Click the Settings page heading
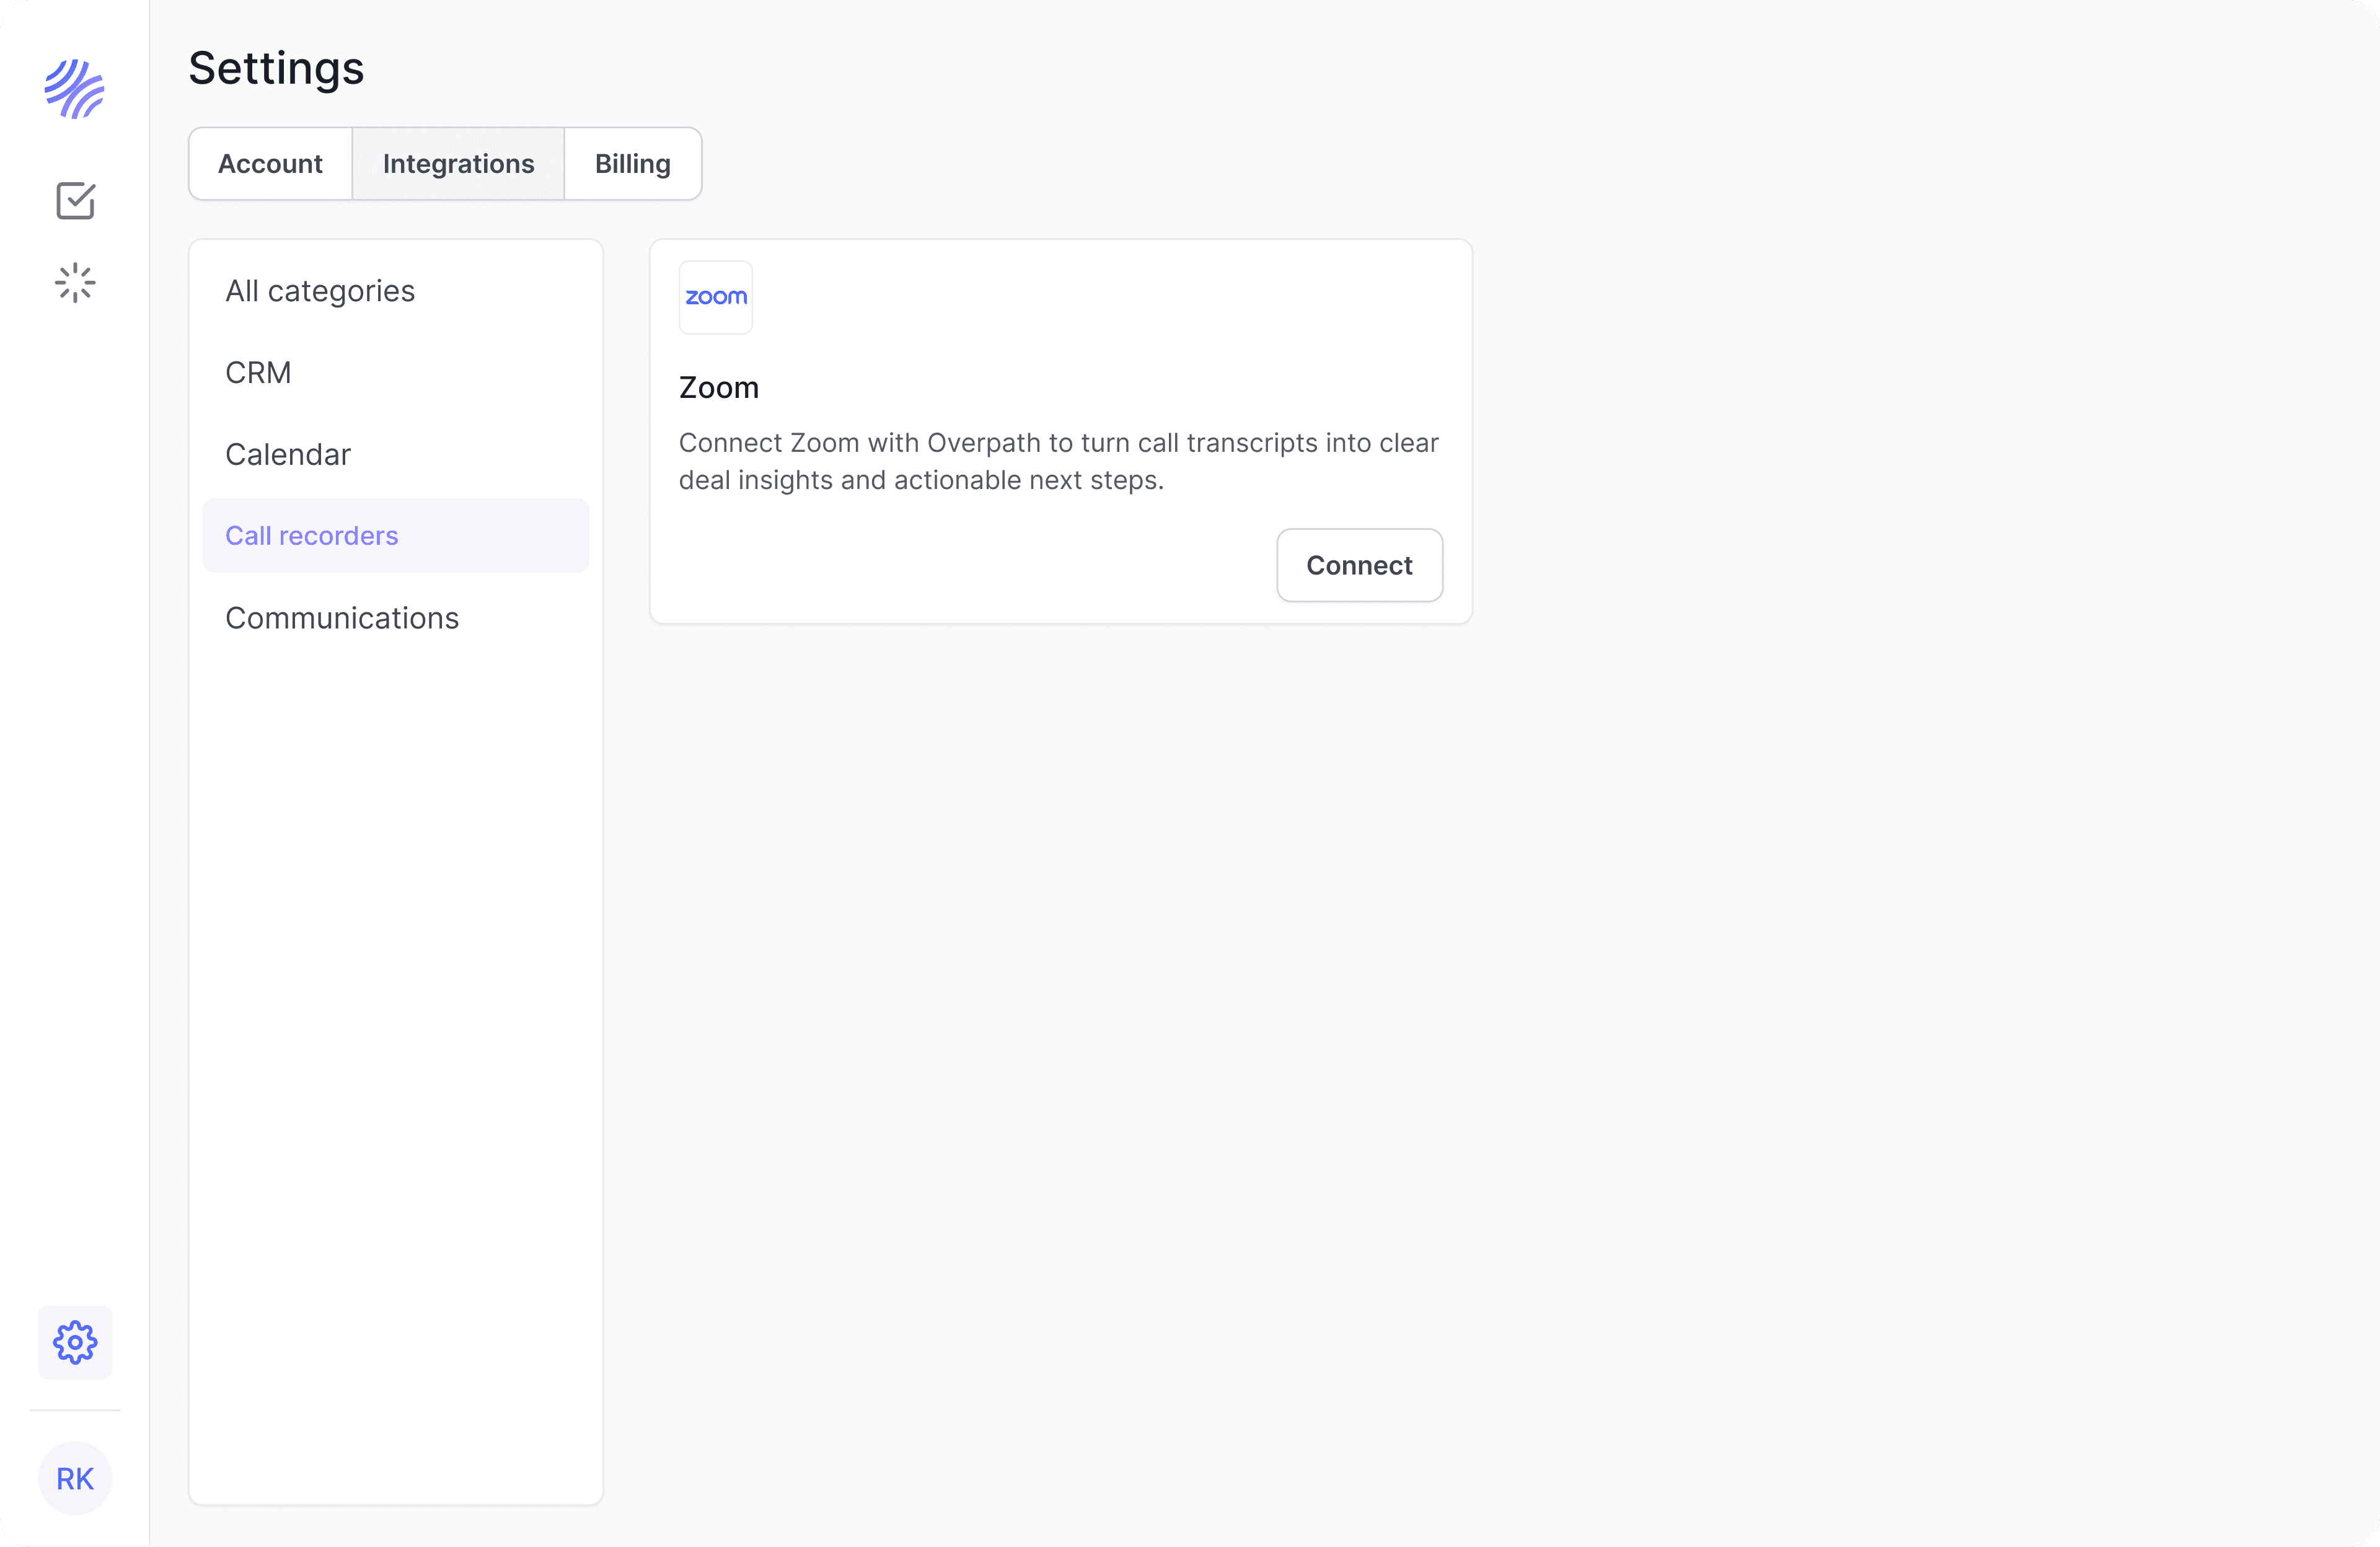Screen dimensions: 2380x1547 tap(276, 68)
